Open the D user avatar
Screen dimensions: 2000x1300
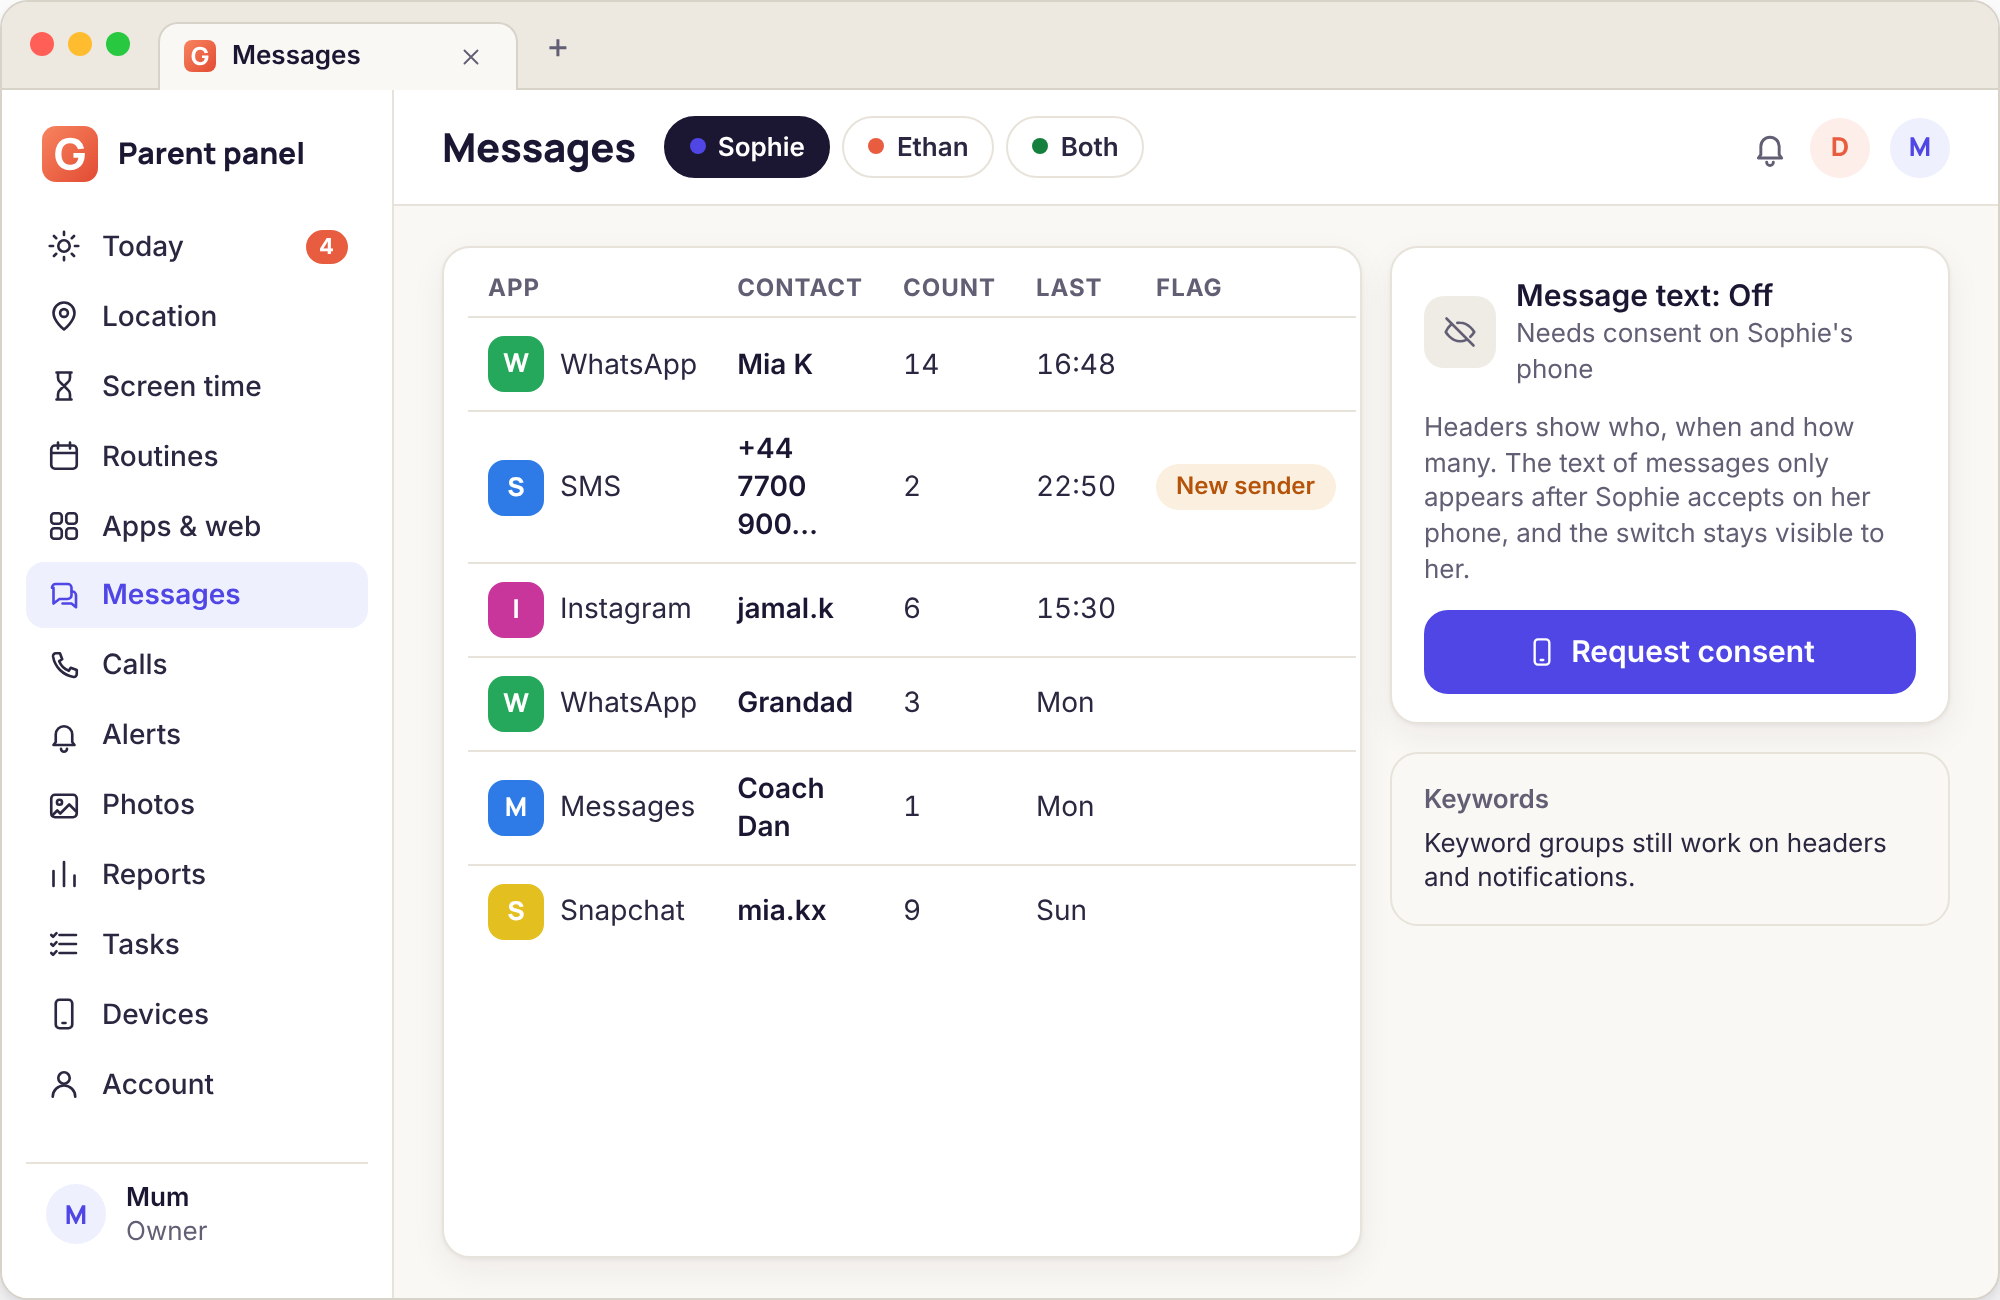tap(1840, 148)
